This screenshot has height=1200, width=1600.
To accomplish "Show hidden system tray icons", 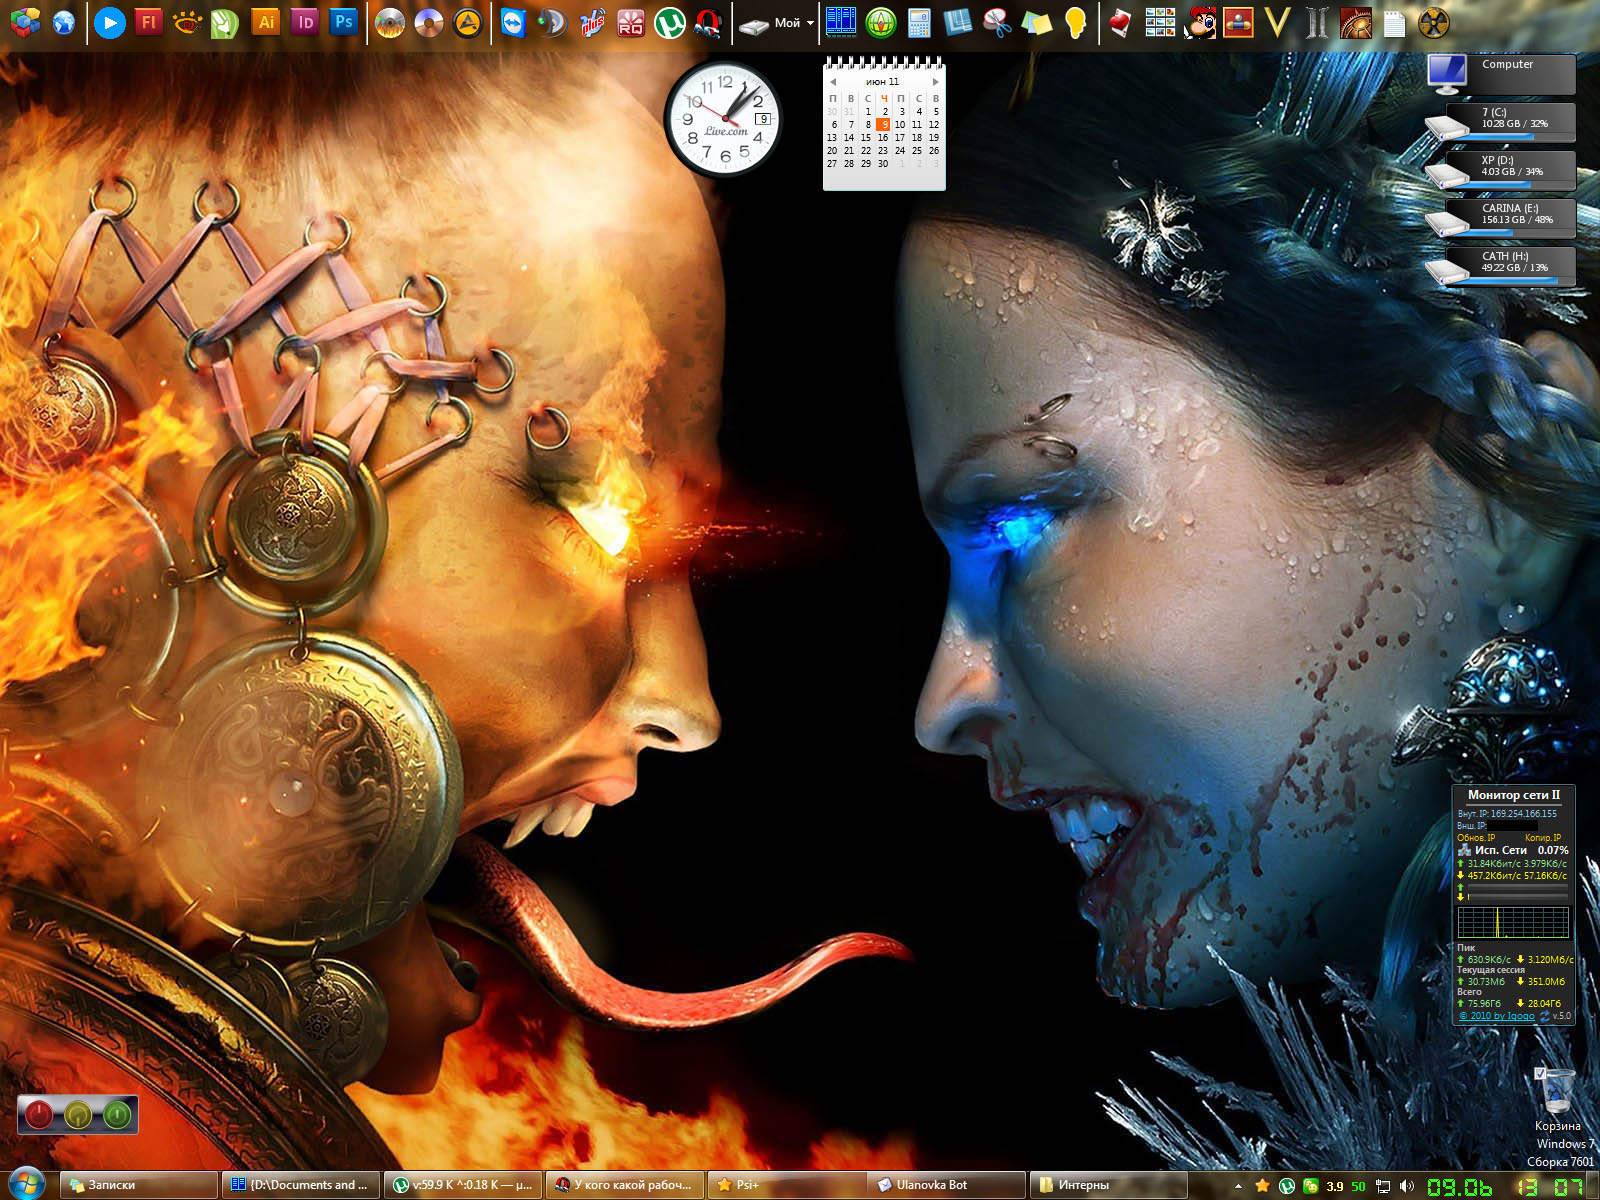I will 1238,1186.
